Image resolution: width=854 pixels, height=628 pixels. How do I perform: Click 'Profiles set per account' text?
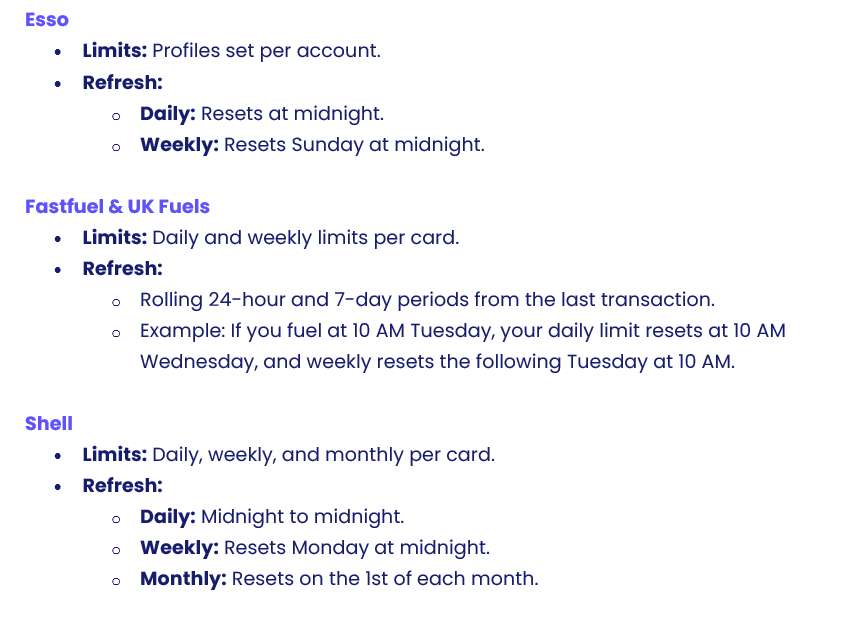click(266, 51)
